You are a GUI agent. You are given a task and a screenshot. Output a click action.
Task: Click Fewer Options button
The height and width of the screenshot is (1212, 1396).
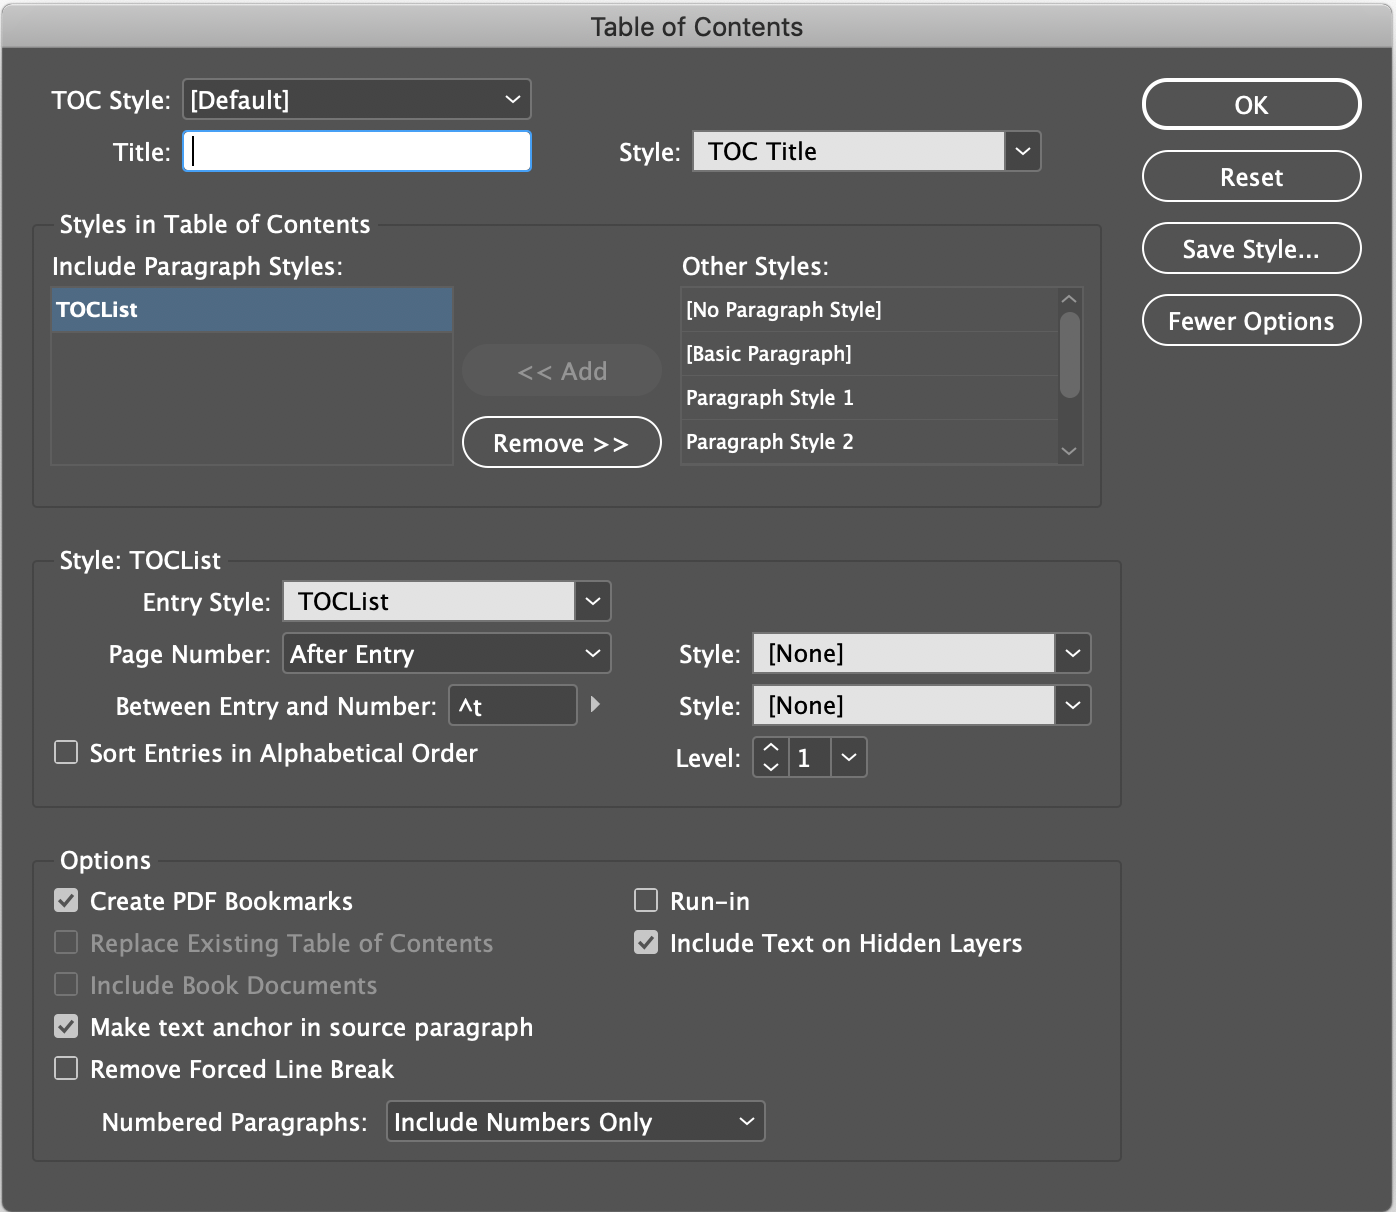click(x=1251, y=321)
